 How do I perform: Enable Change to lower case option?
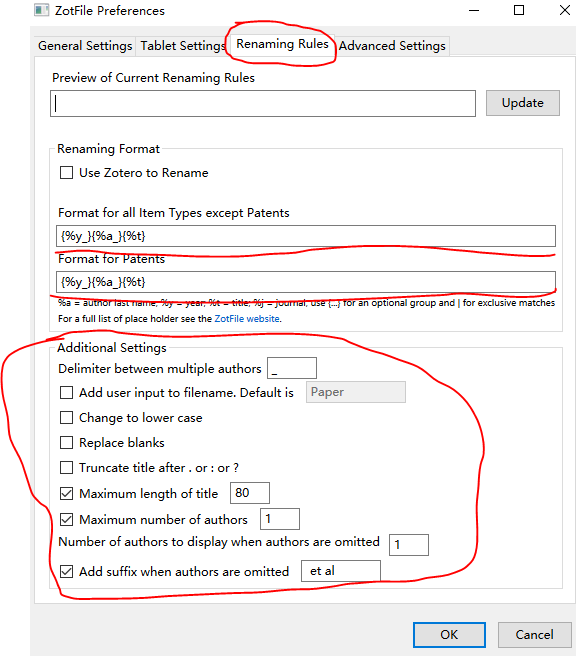(67, 418)
